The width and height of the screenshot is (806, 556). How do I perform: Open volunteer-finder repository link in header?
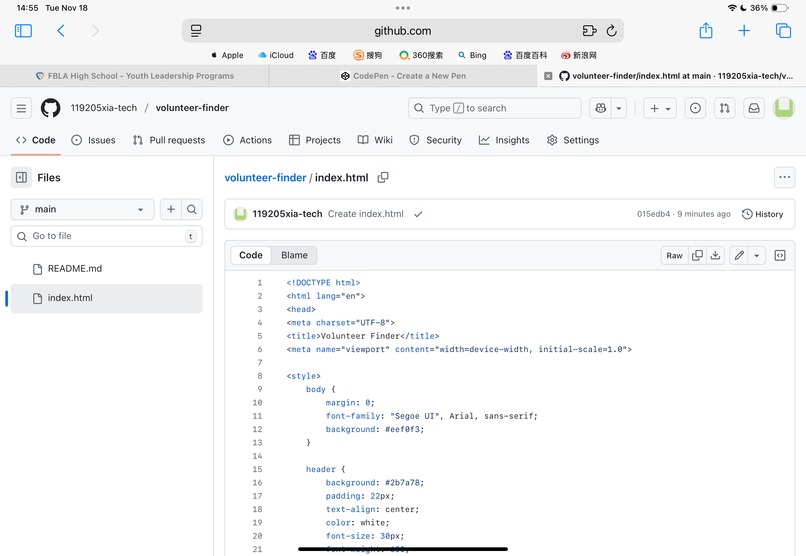[192, 108]
